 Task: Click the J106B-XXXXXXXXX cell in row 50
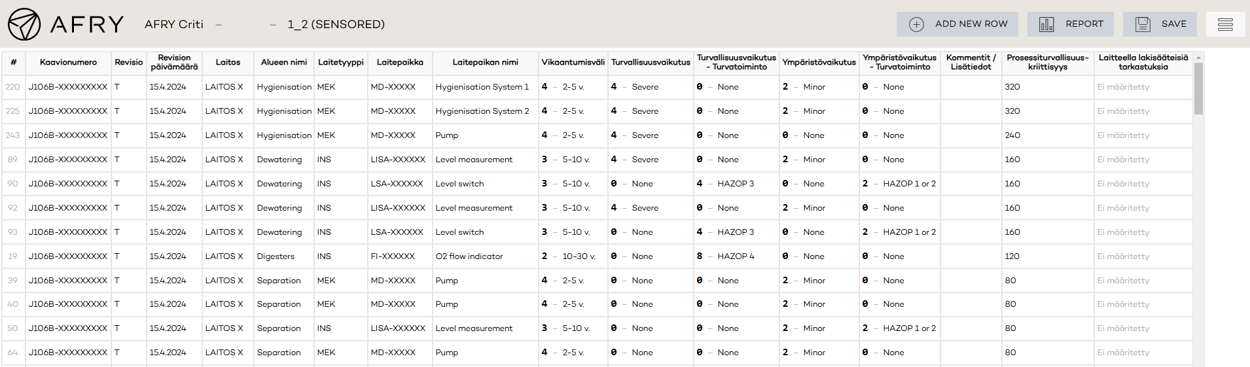click(x=69, y=328)
